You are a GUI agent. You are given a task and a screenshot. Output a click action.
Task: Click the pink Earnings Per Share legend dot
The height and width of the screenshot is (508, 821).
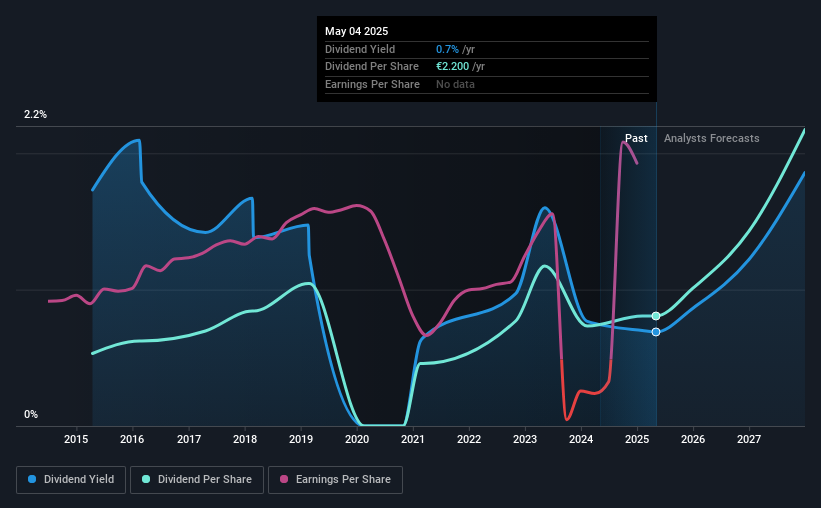coord(284,479)
